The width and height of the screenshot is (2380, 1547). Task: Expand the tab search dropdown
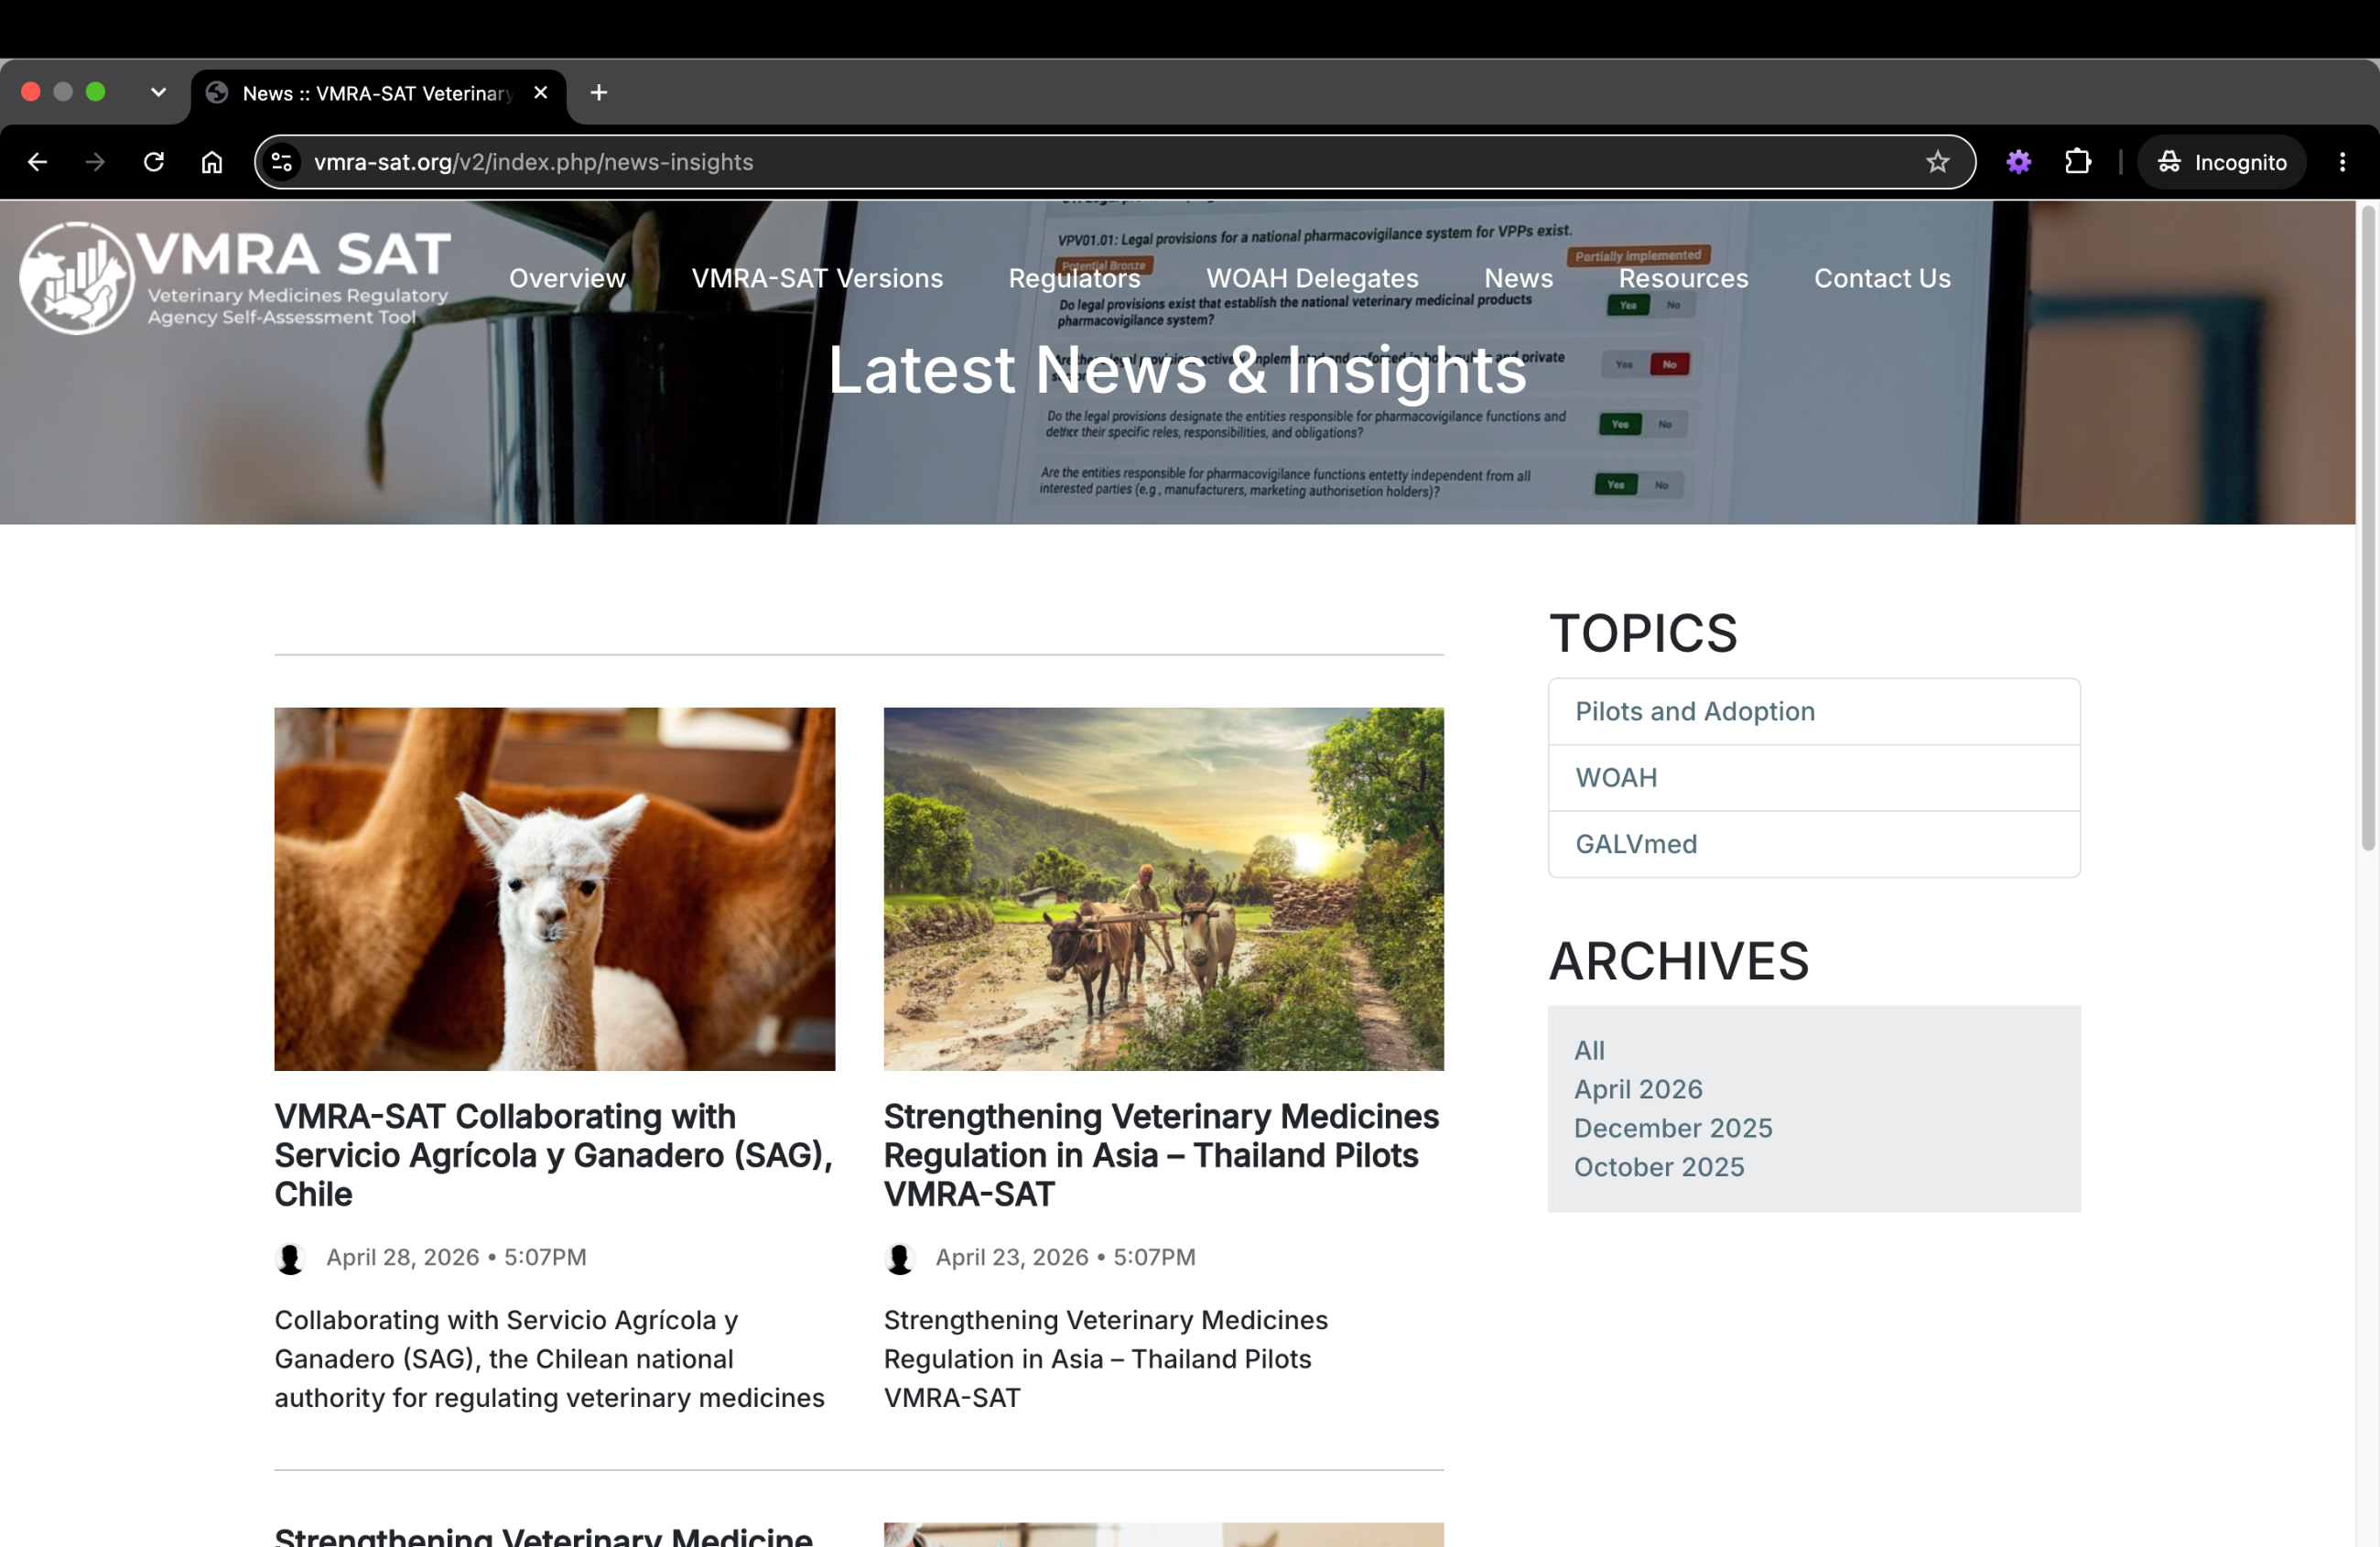click(158, 92)
